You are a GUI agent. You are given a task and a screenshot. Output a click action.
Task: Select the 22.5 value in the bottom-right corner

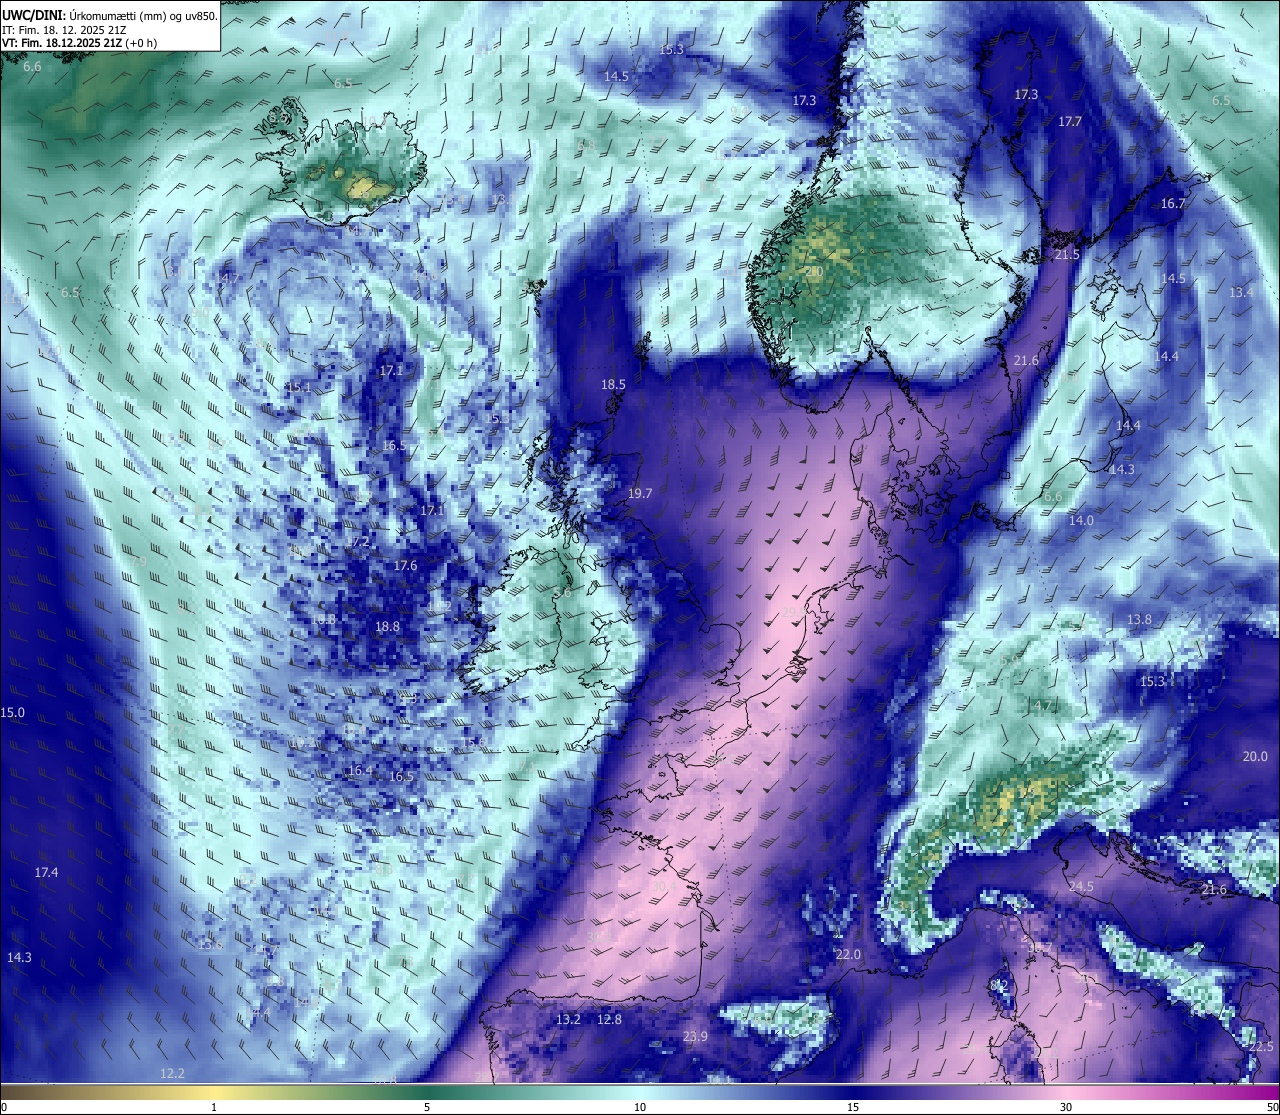pyautogui.click(x=1261, y=1047)
